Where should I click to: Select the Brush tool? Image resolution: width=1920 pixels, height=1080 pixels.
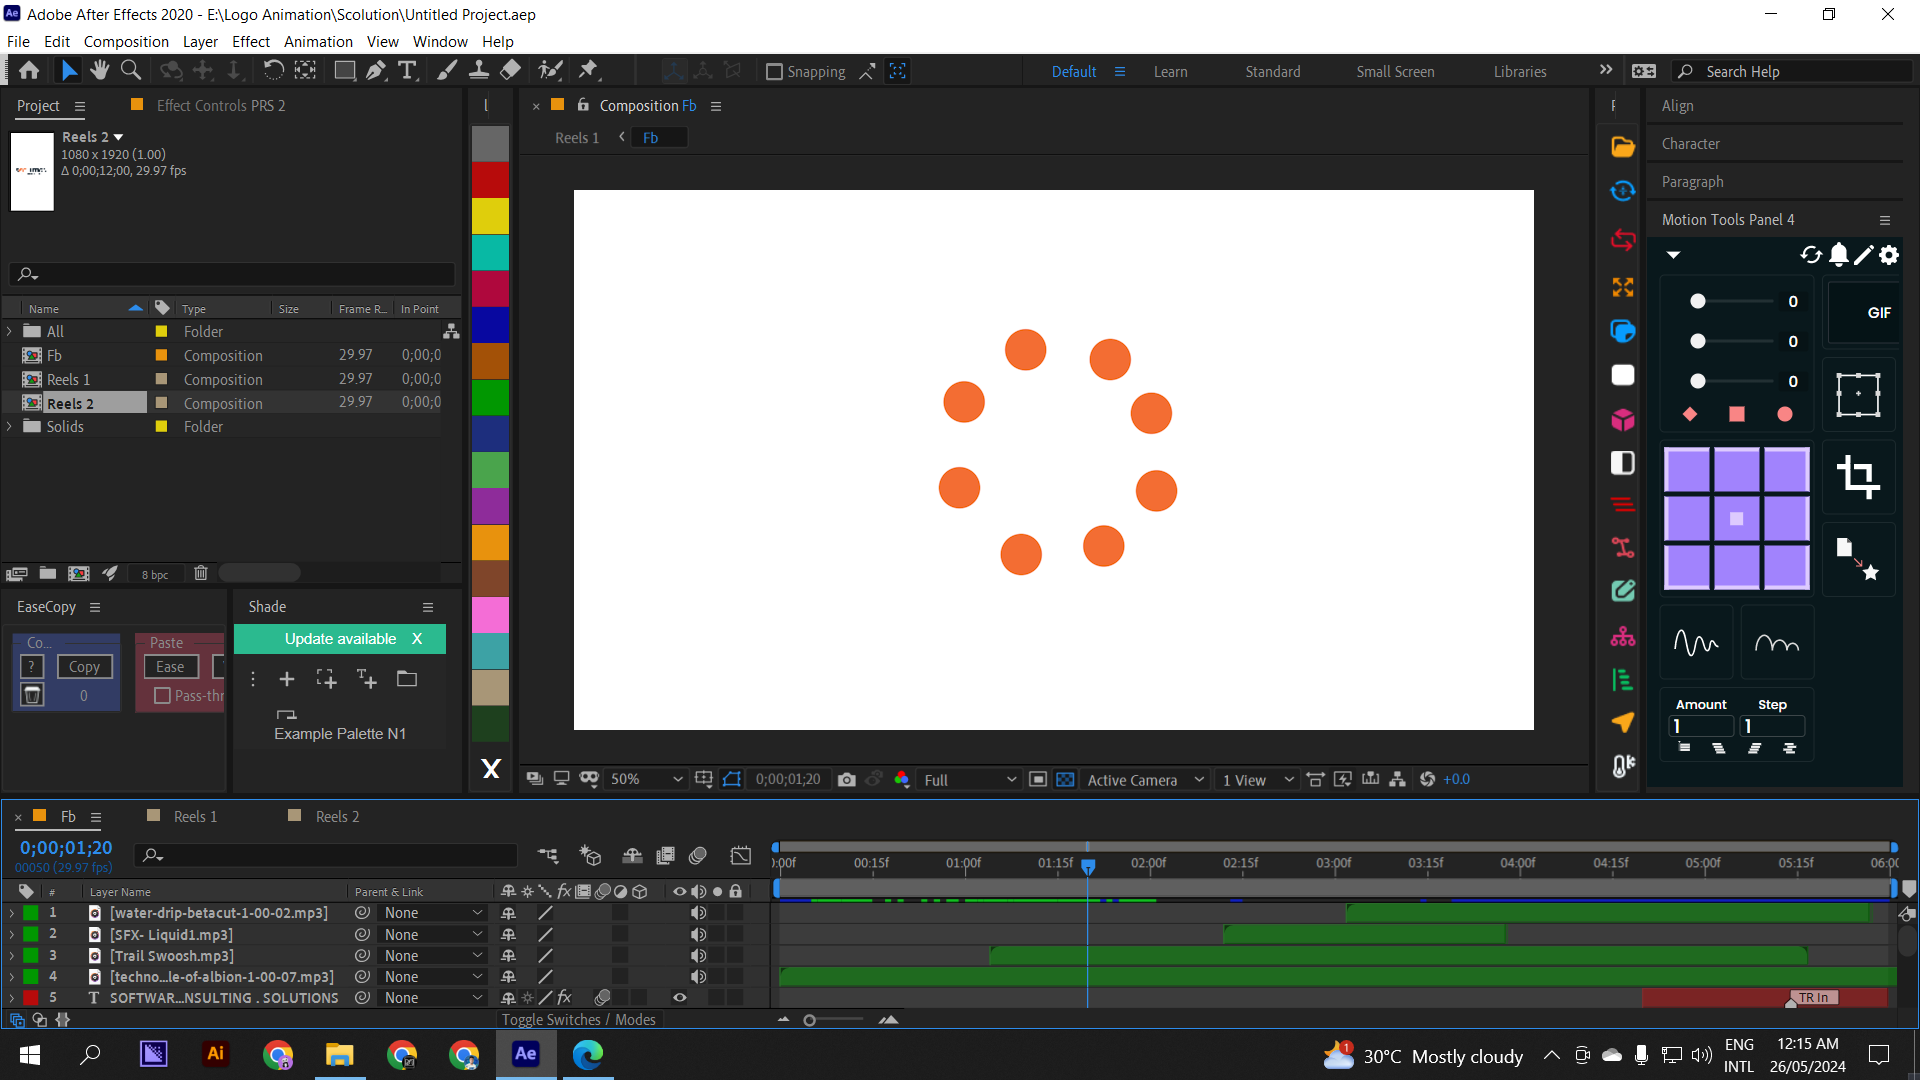[447, 70]
